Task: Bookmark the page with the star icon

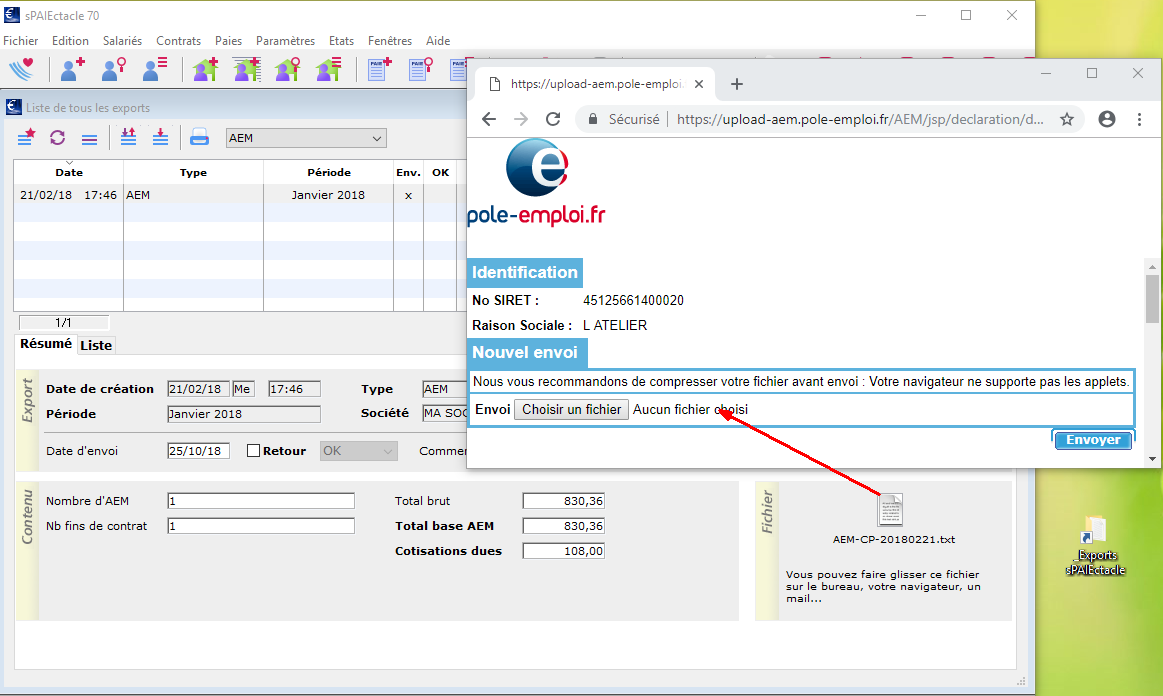Action: click(1067, 119)
